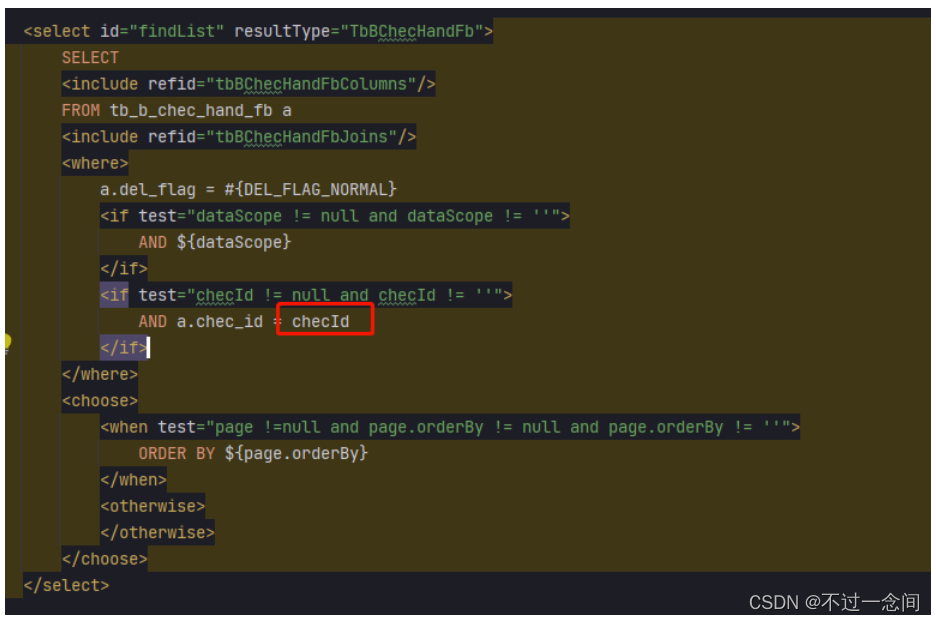Click the closing </otherwise> tag
Screen dimensions: 936x622
[x=157, y=532]
